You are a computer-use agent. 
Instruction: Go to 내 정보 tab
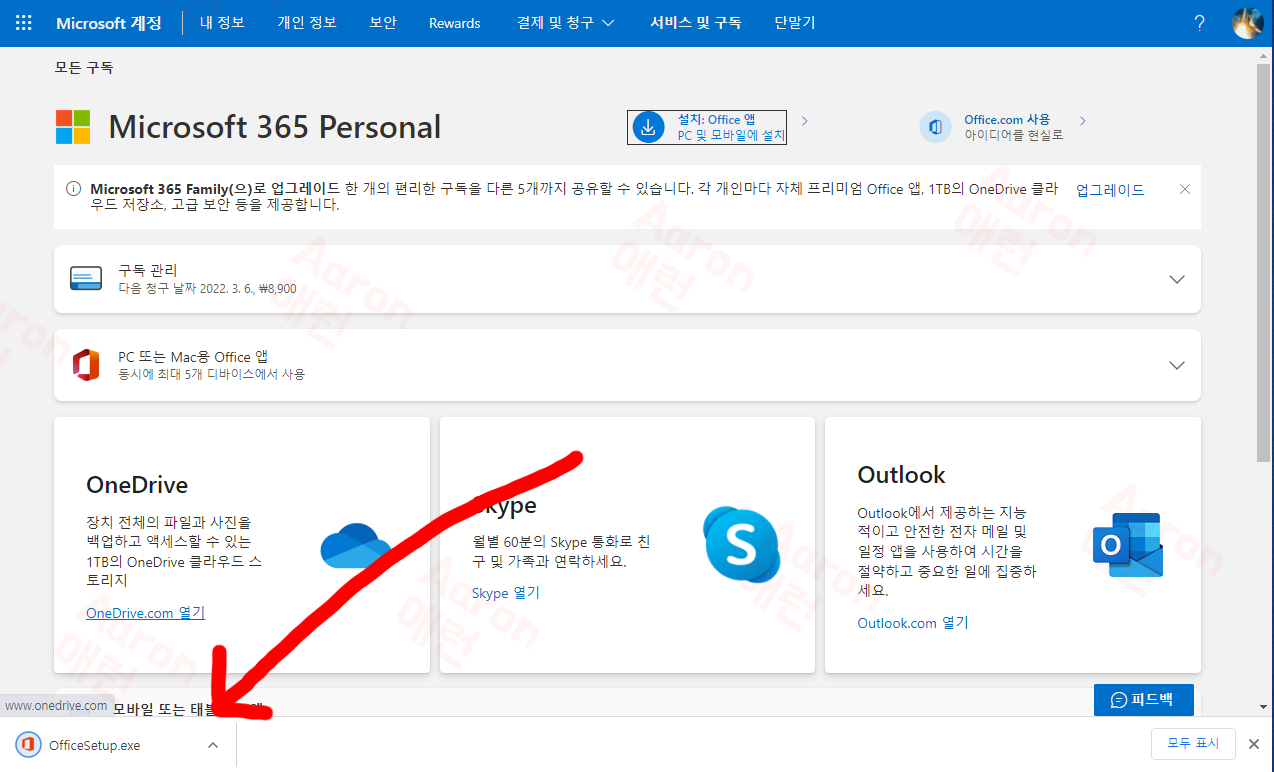pos(222,23)
